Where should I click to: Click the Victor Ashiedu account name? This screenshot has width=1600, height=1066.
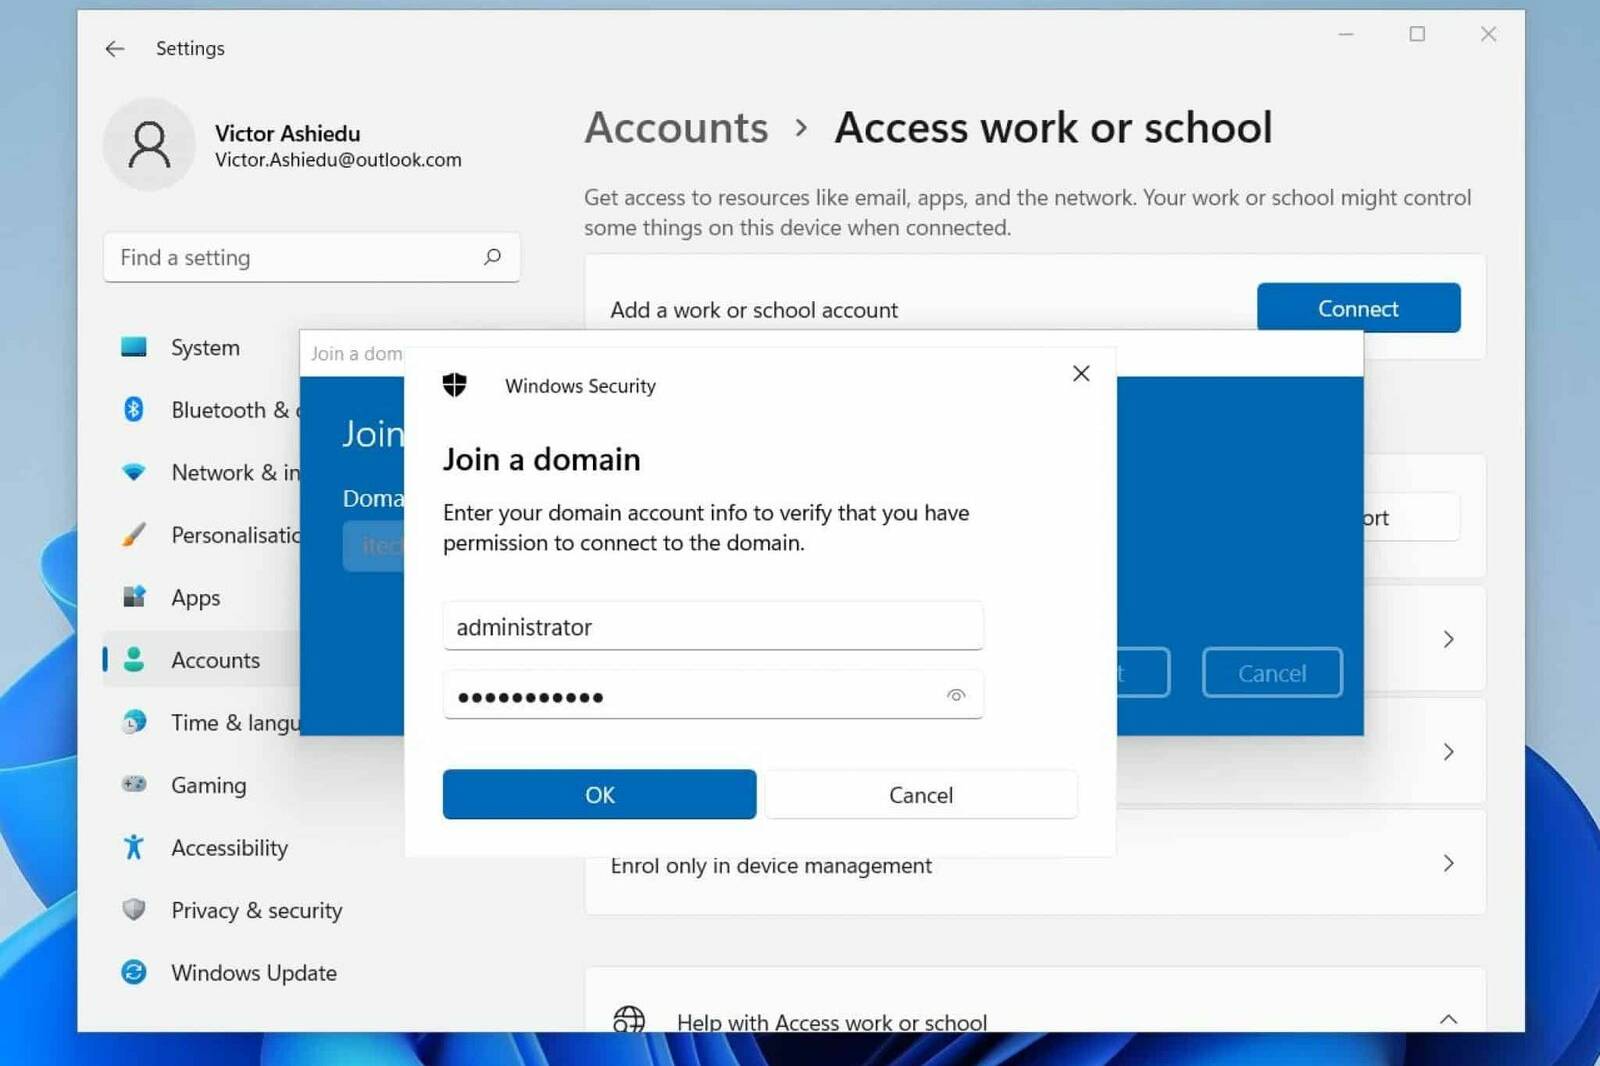[x=287, y=133]
